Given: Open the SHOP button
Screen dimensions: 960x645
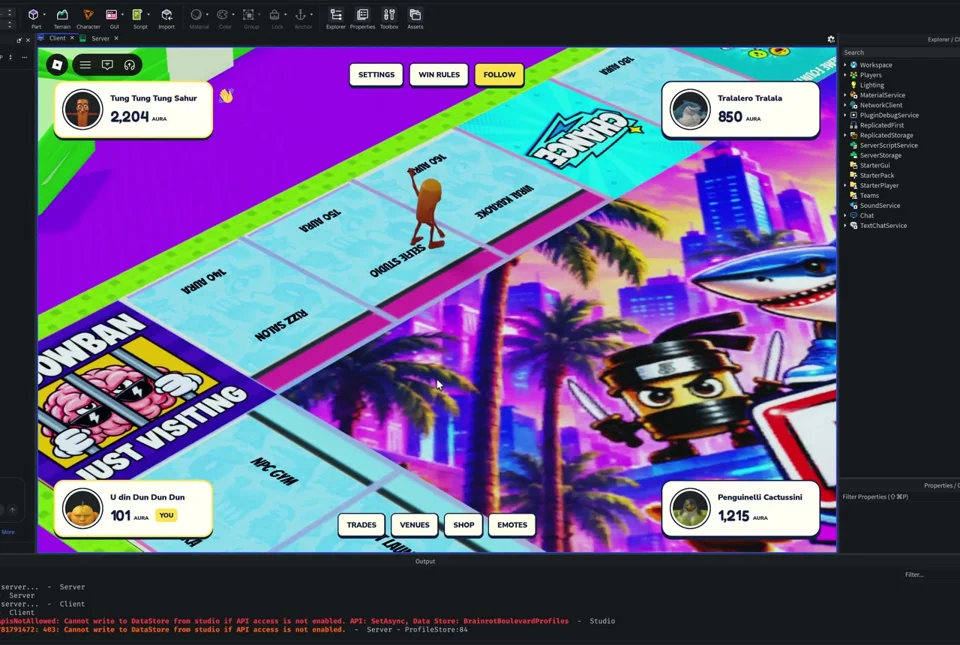Looking at the screenshot, I should click(x=463, y=525).
